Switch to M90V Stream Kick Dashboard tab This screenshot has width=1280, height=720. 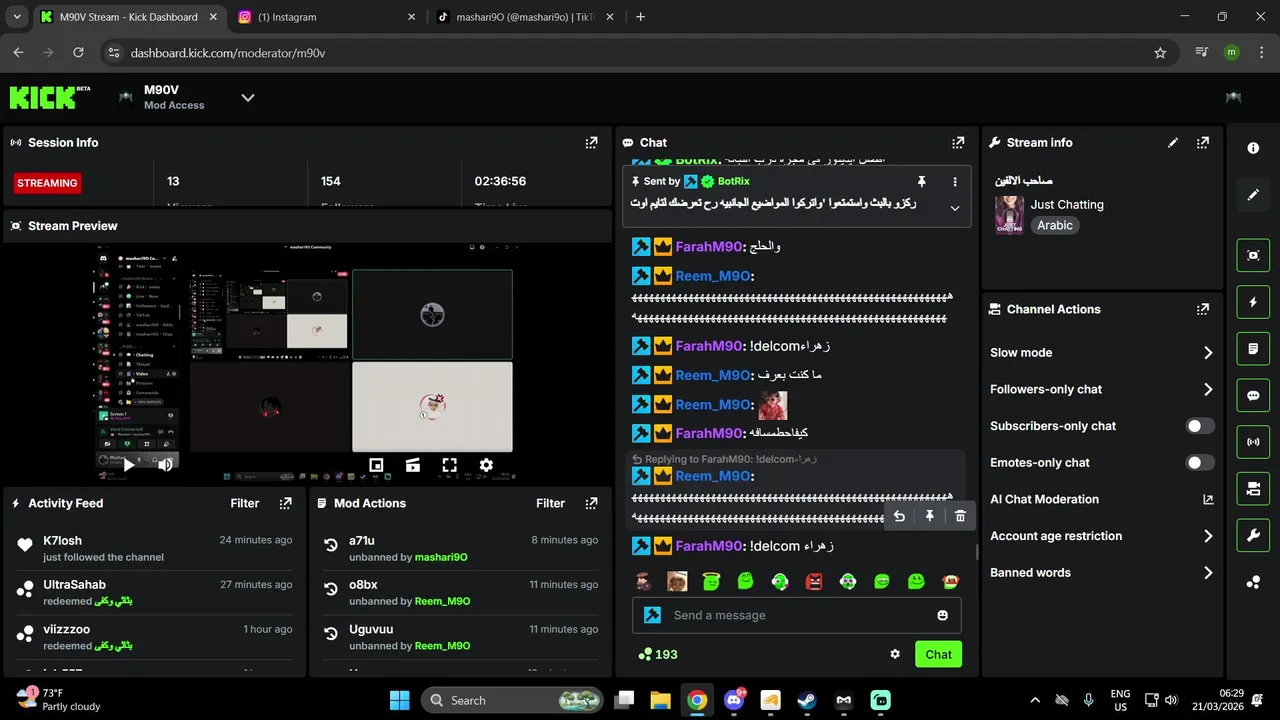130,17
